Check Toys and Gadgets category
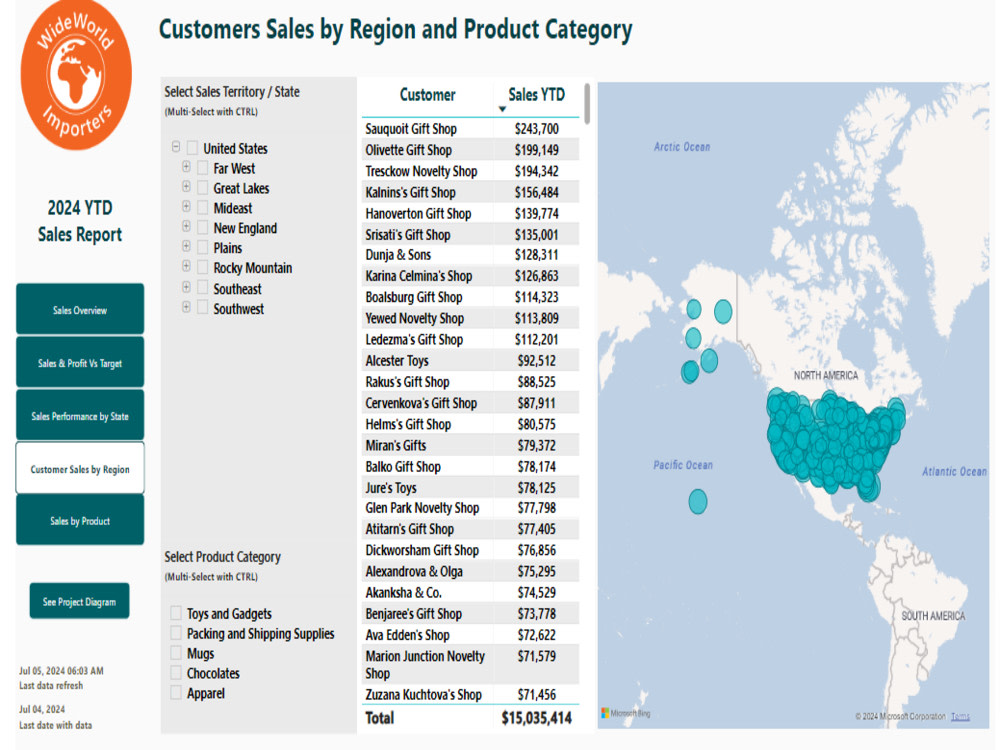The height and width of the screenshot is (750, 1000). [x=176, y=614]
